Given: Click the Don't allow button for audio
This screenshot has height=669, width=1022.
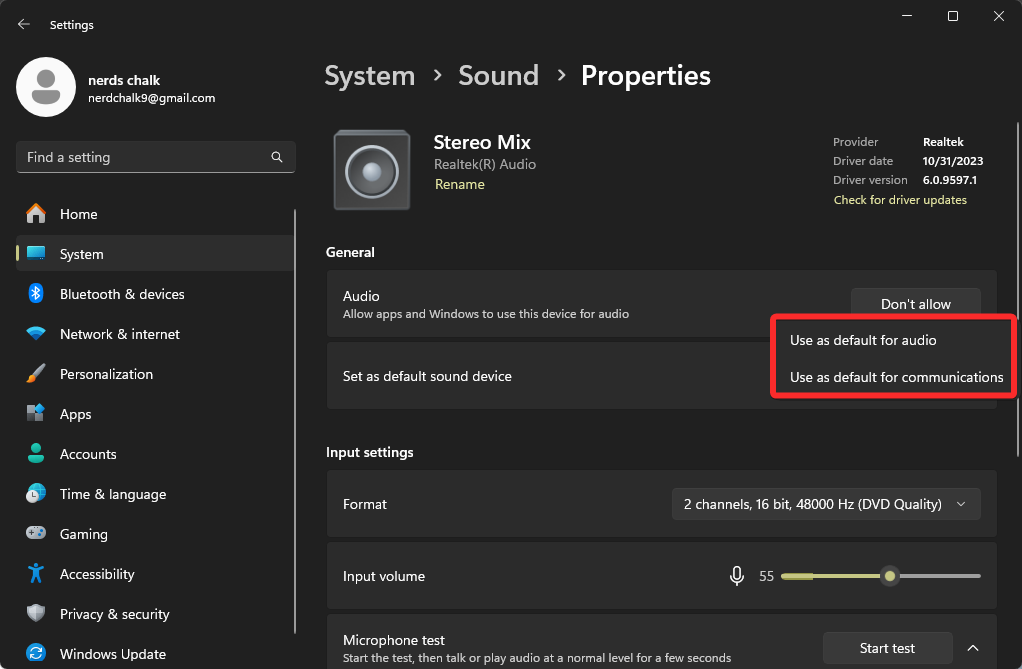Looking at the screenshot, I should (x=915, y=303).
